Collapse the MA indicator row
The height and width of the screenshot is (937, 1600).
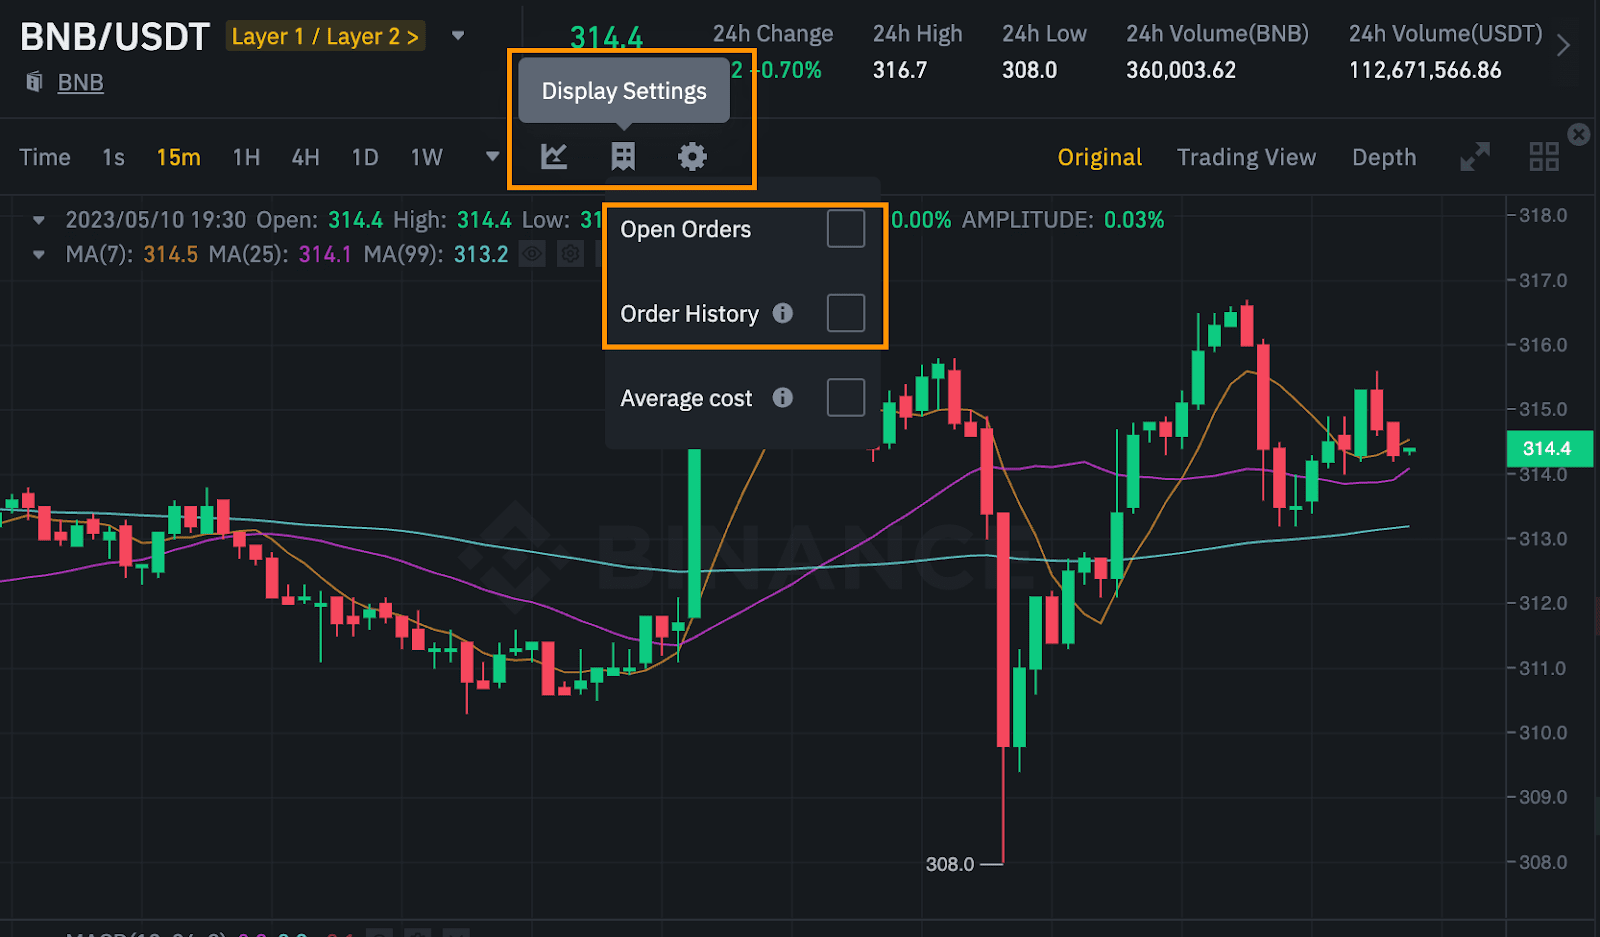39,255
